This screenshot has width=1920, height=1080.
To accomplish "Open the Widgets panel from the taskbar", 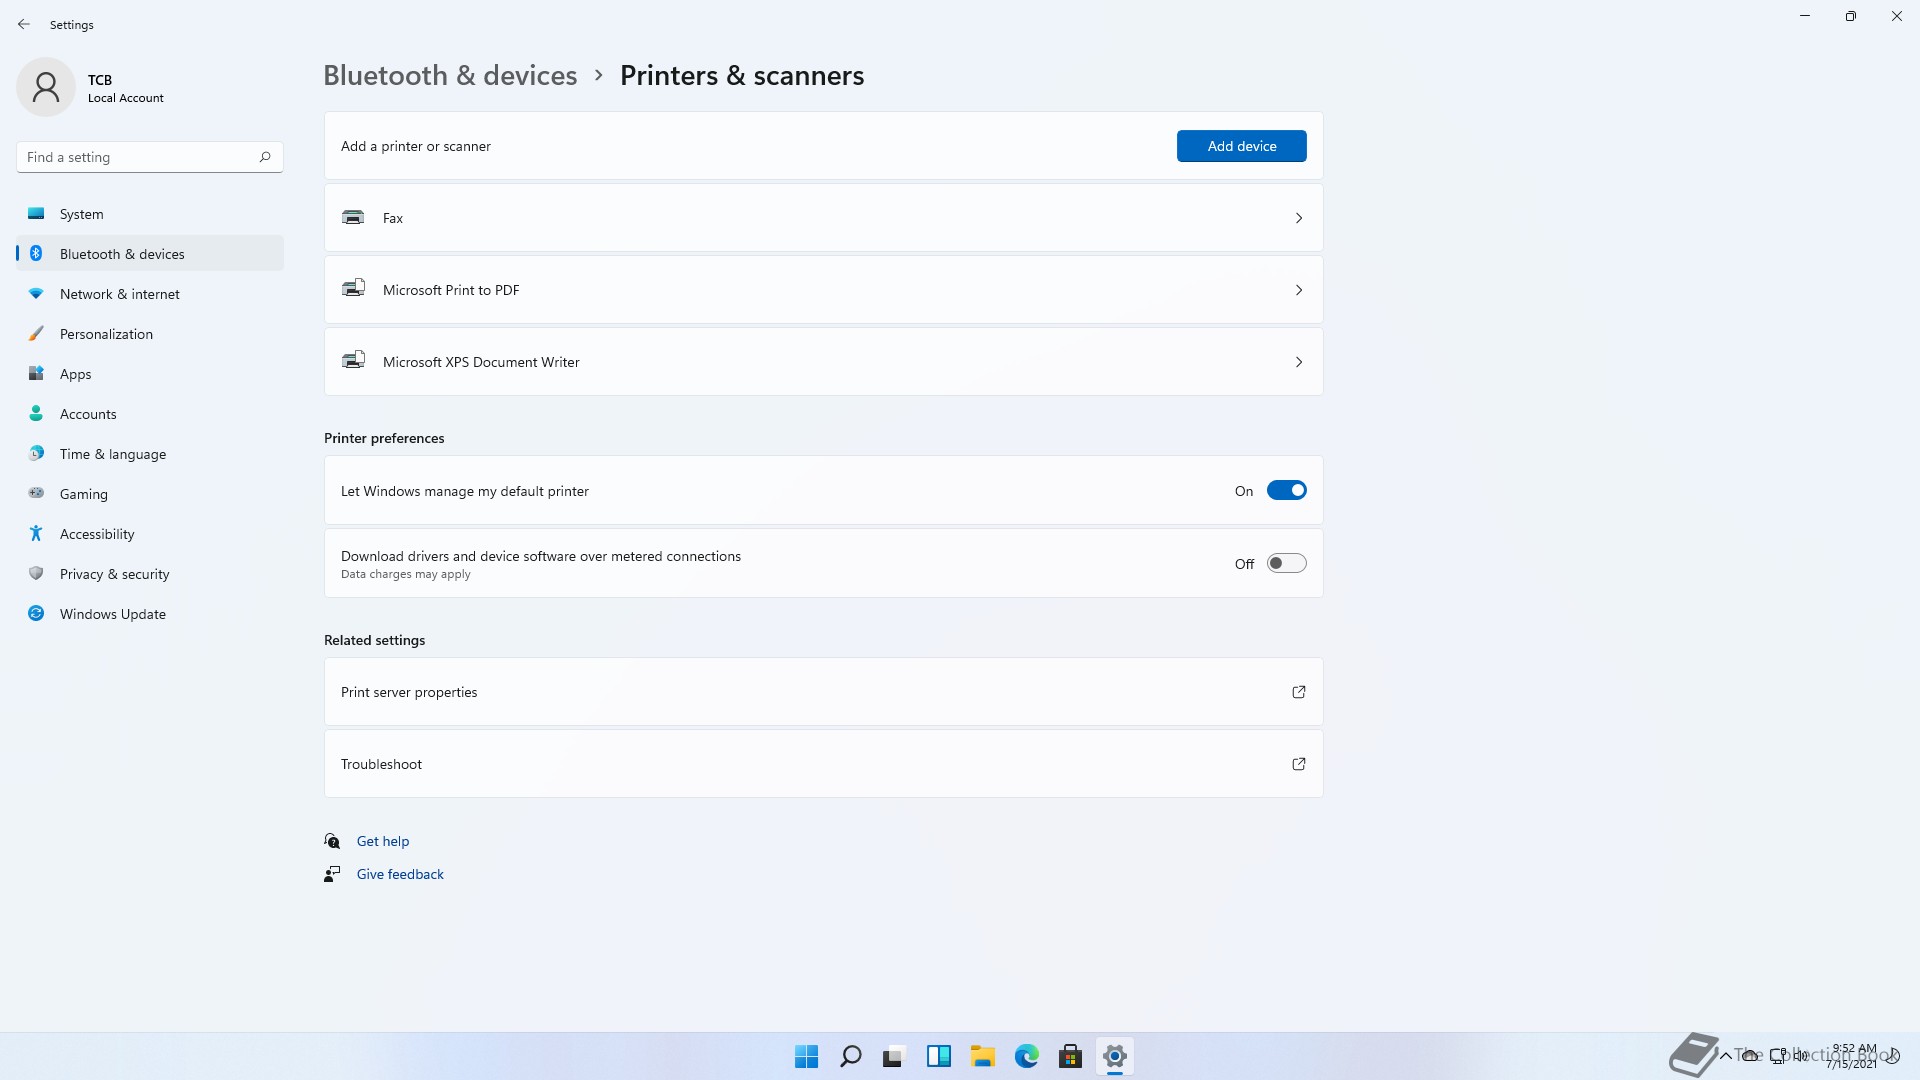I will click(938, 1056).
